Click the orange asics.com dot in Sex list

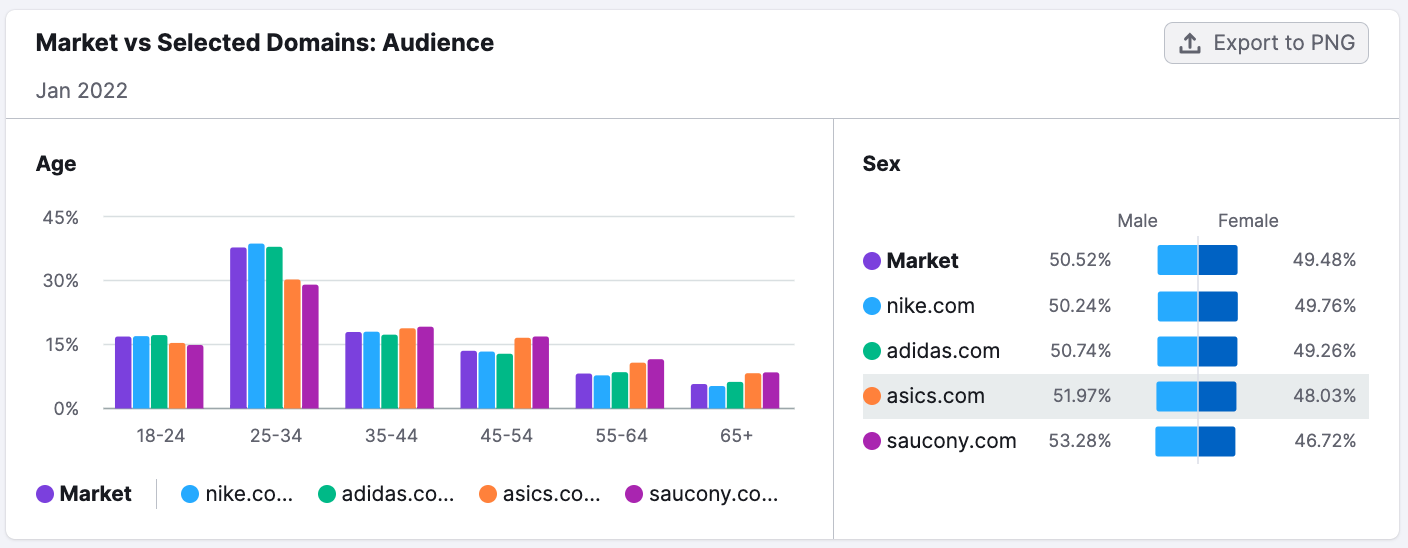pos(872,396)
